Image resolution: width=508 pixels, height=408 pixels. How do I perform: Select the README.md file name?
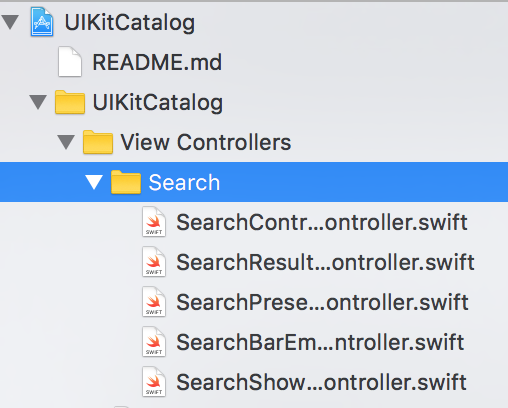click(157, 62)
